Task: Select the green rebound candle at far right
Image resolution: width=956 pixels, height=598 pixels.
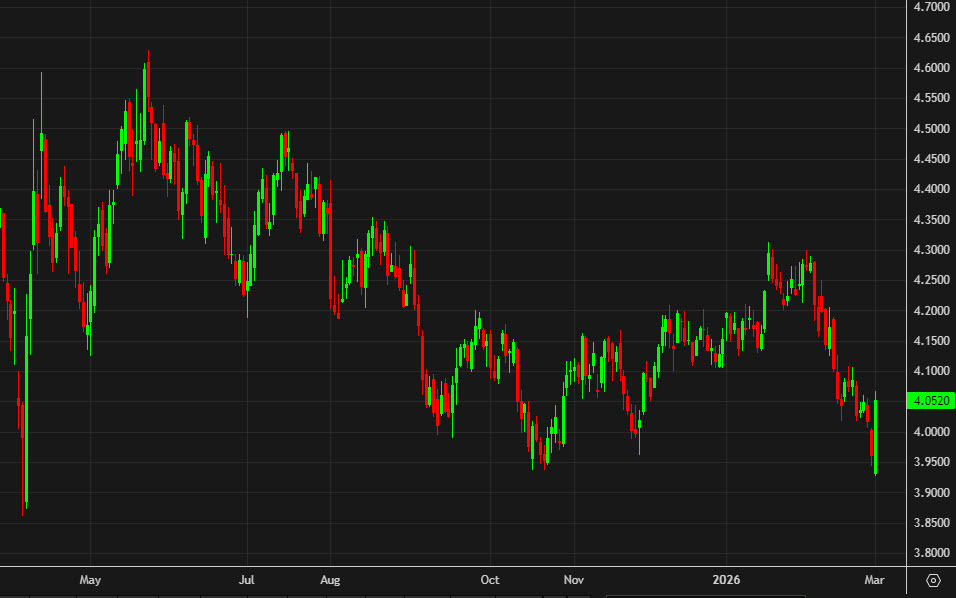Action: 876,436
